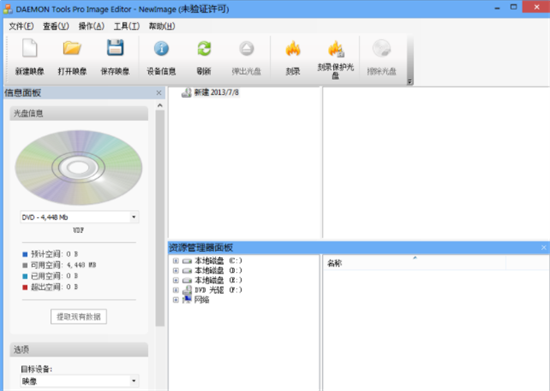Image resolution: width=550 pixels, height=391 pixels.
Task: Click the drive icon for C:
Action: (187, 261)
